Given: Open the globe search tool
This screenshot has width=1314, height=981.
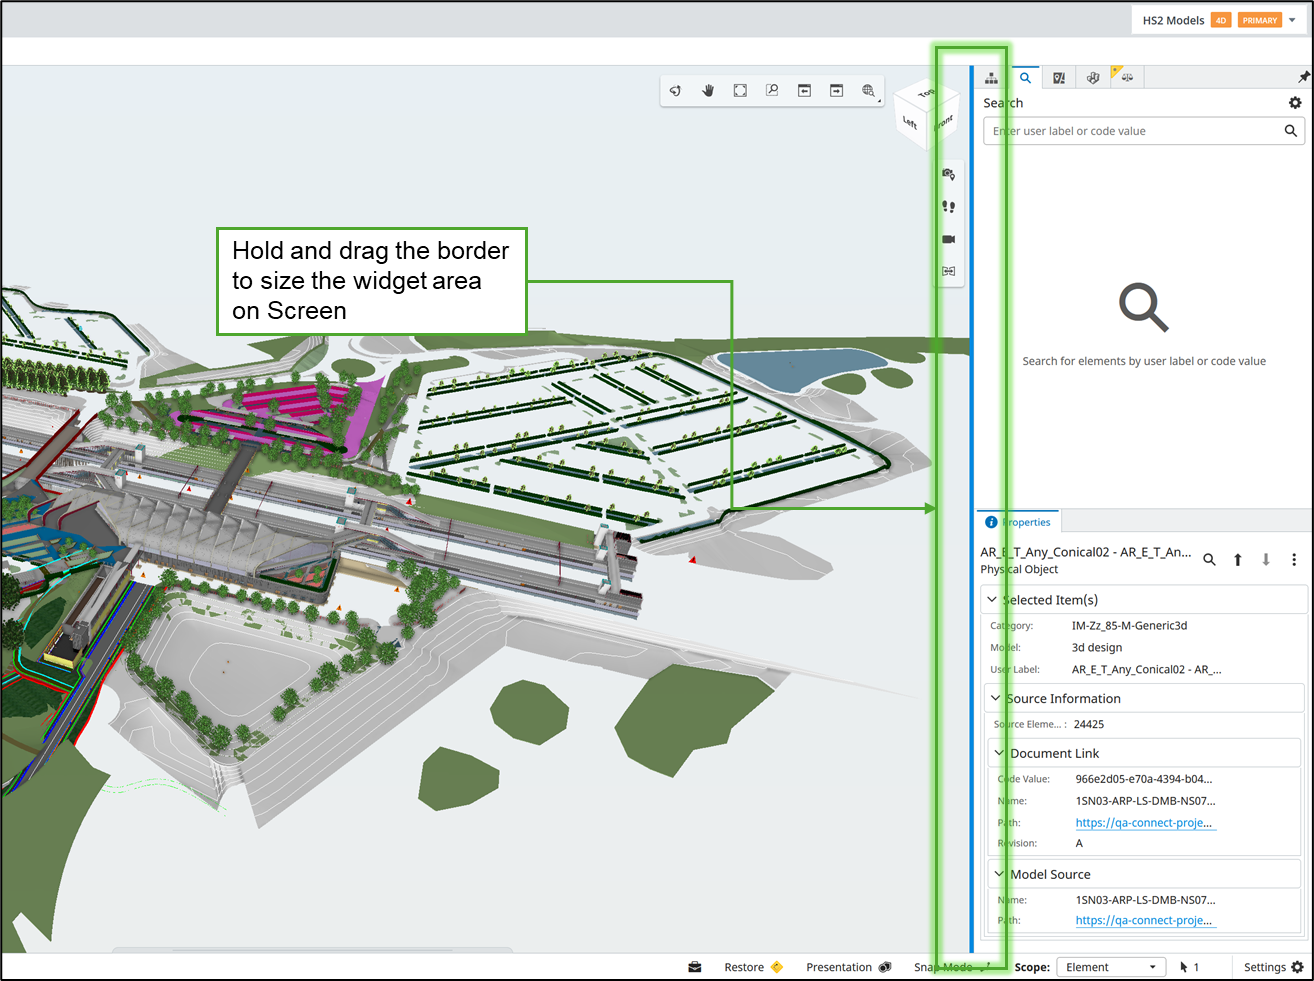Looking at the screenshot, I should coord(869,91).
